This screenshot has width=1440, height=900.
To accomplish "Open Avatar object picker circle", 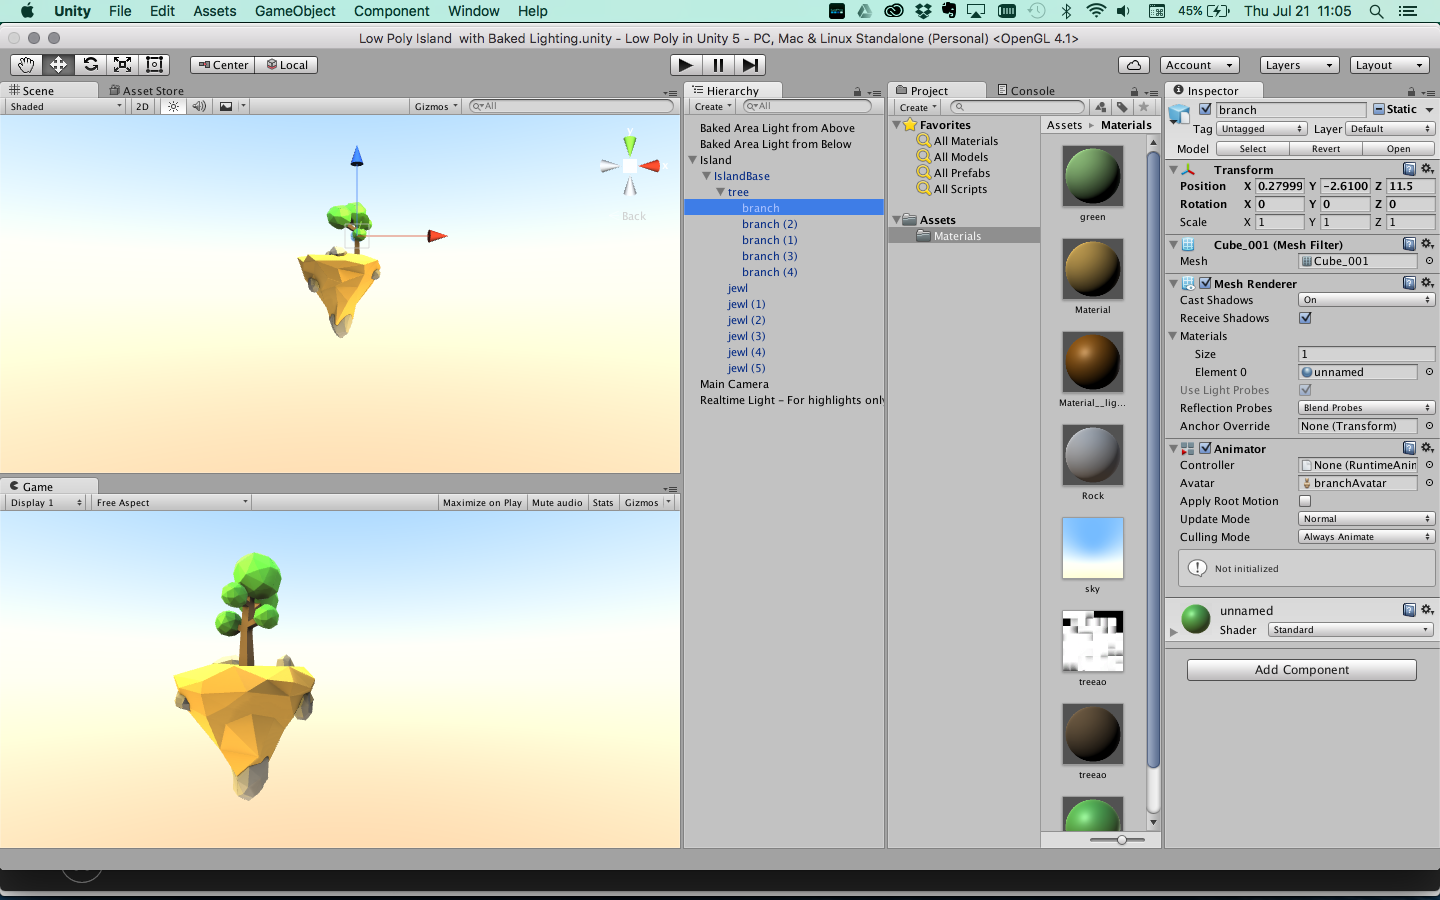I will (x=1429, y=483).
